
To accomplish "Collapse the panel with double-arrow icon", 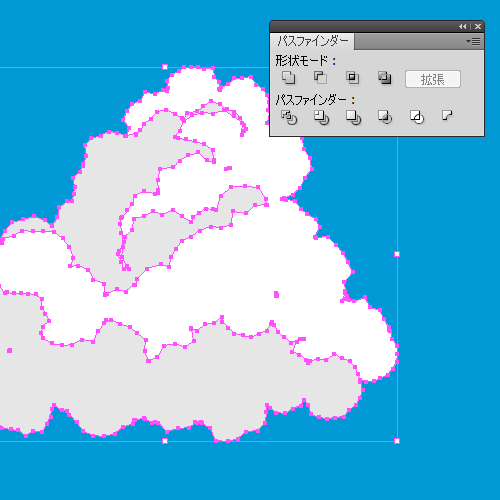I will [462, 26].
